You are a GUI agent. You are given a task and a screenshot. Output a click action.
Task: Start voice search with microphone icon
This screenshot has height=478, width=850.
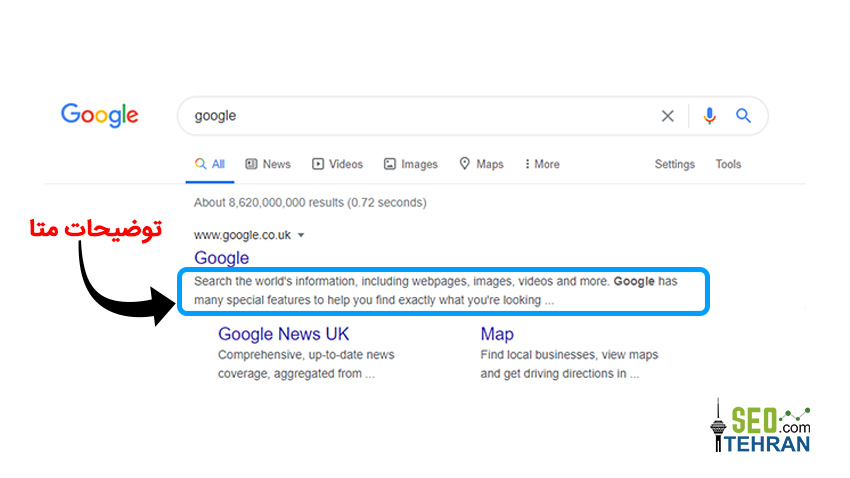point(709,116)
